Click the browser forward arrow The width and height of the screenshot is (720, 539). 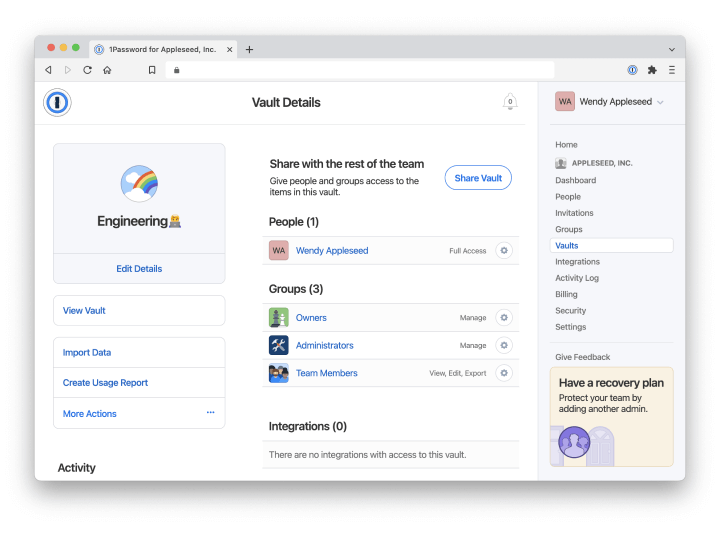click(x=68, y=70)
